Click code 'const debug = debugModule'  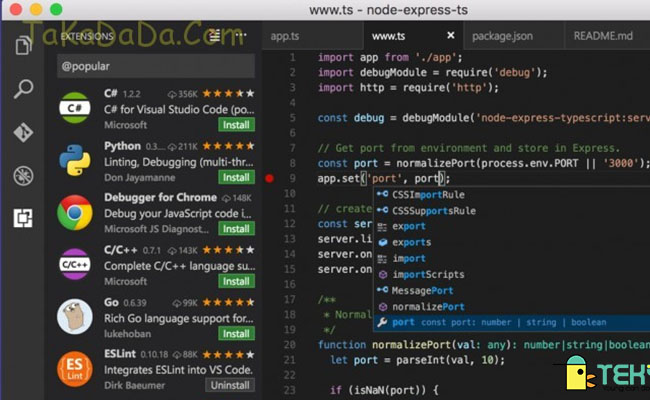click(484, 118)
